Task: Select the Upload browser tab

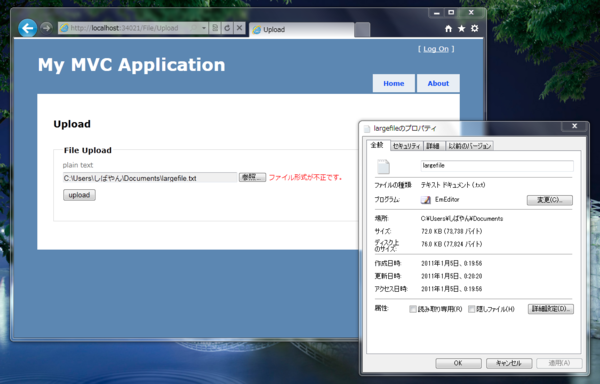Action: pyautogui.click(x=302, y=29)
